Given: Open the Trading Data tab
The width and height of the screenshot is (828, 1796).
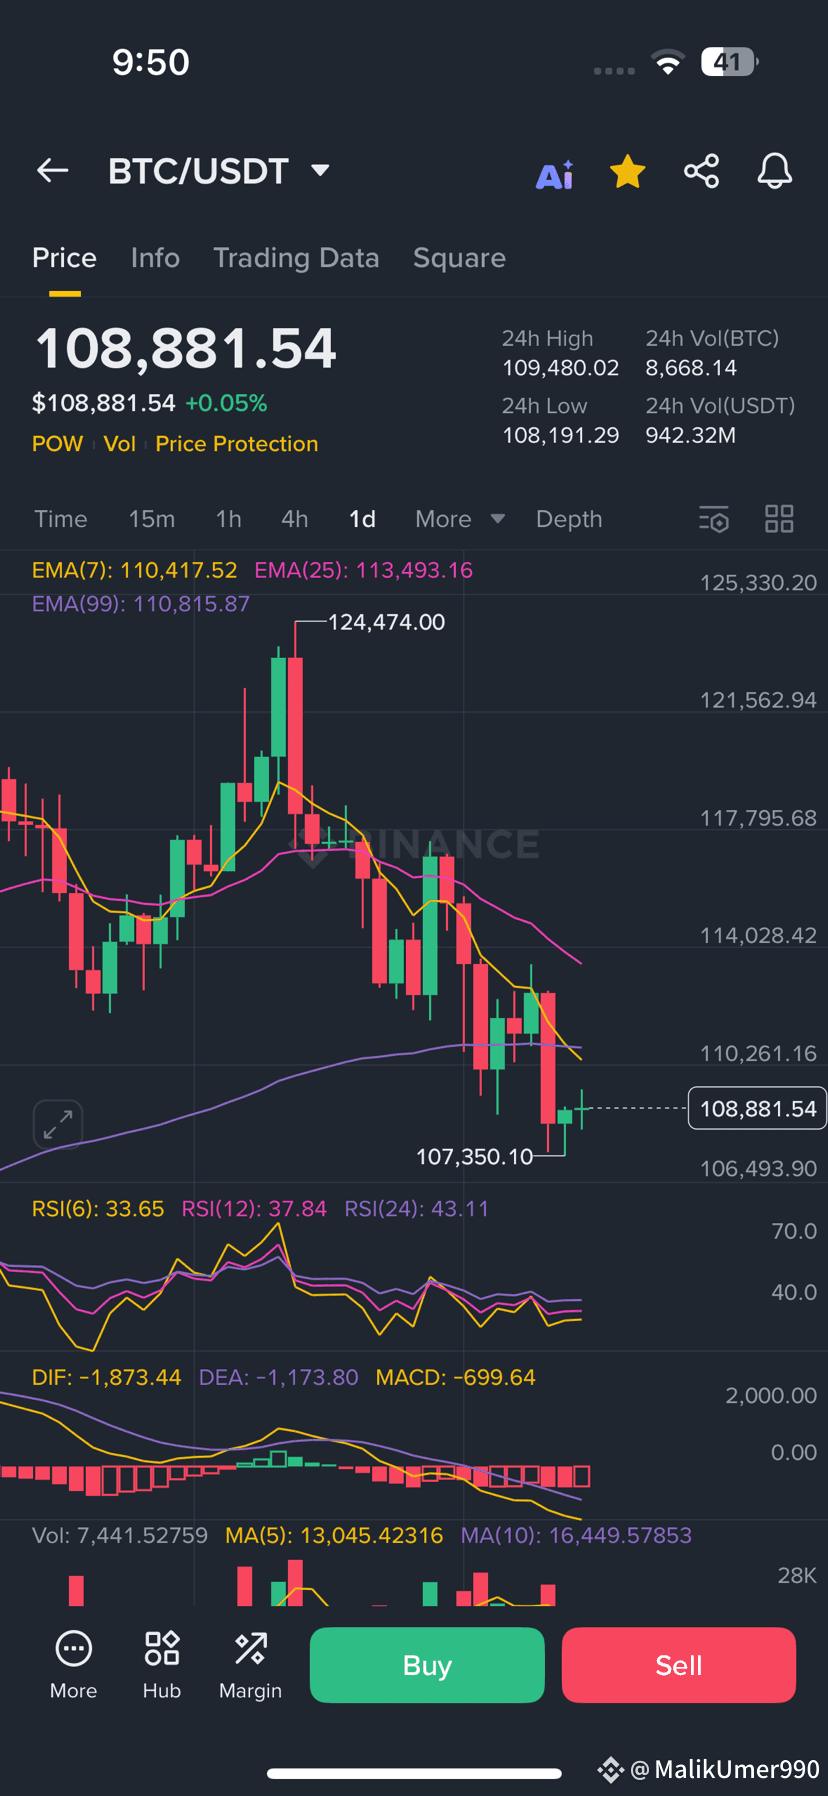Looking at the screenshot, I should [x=296, y=258].
